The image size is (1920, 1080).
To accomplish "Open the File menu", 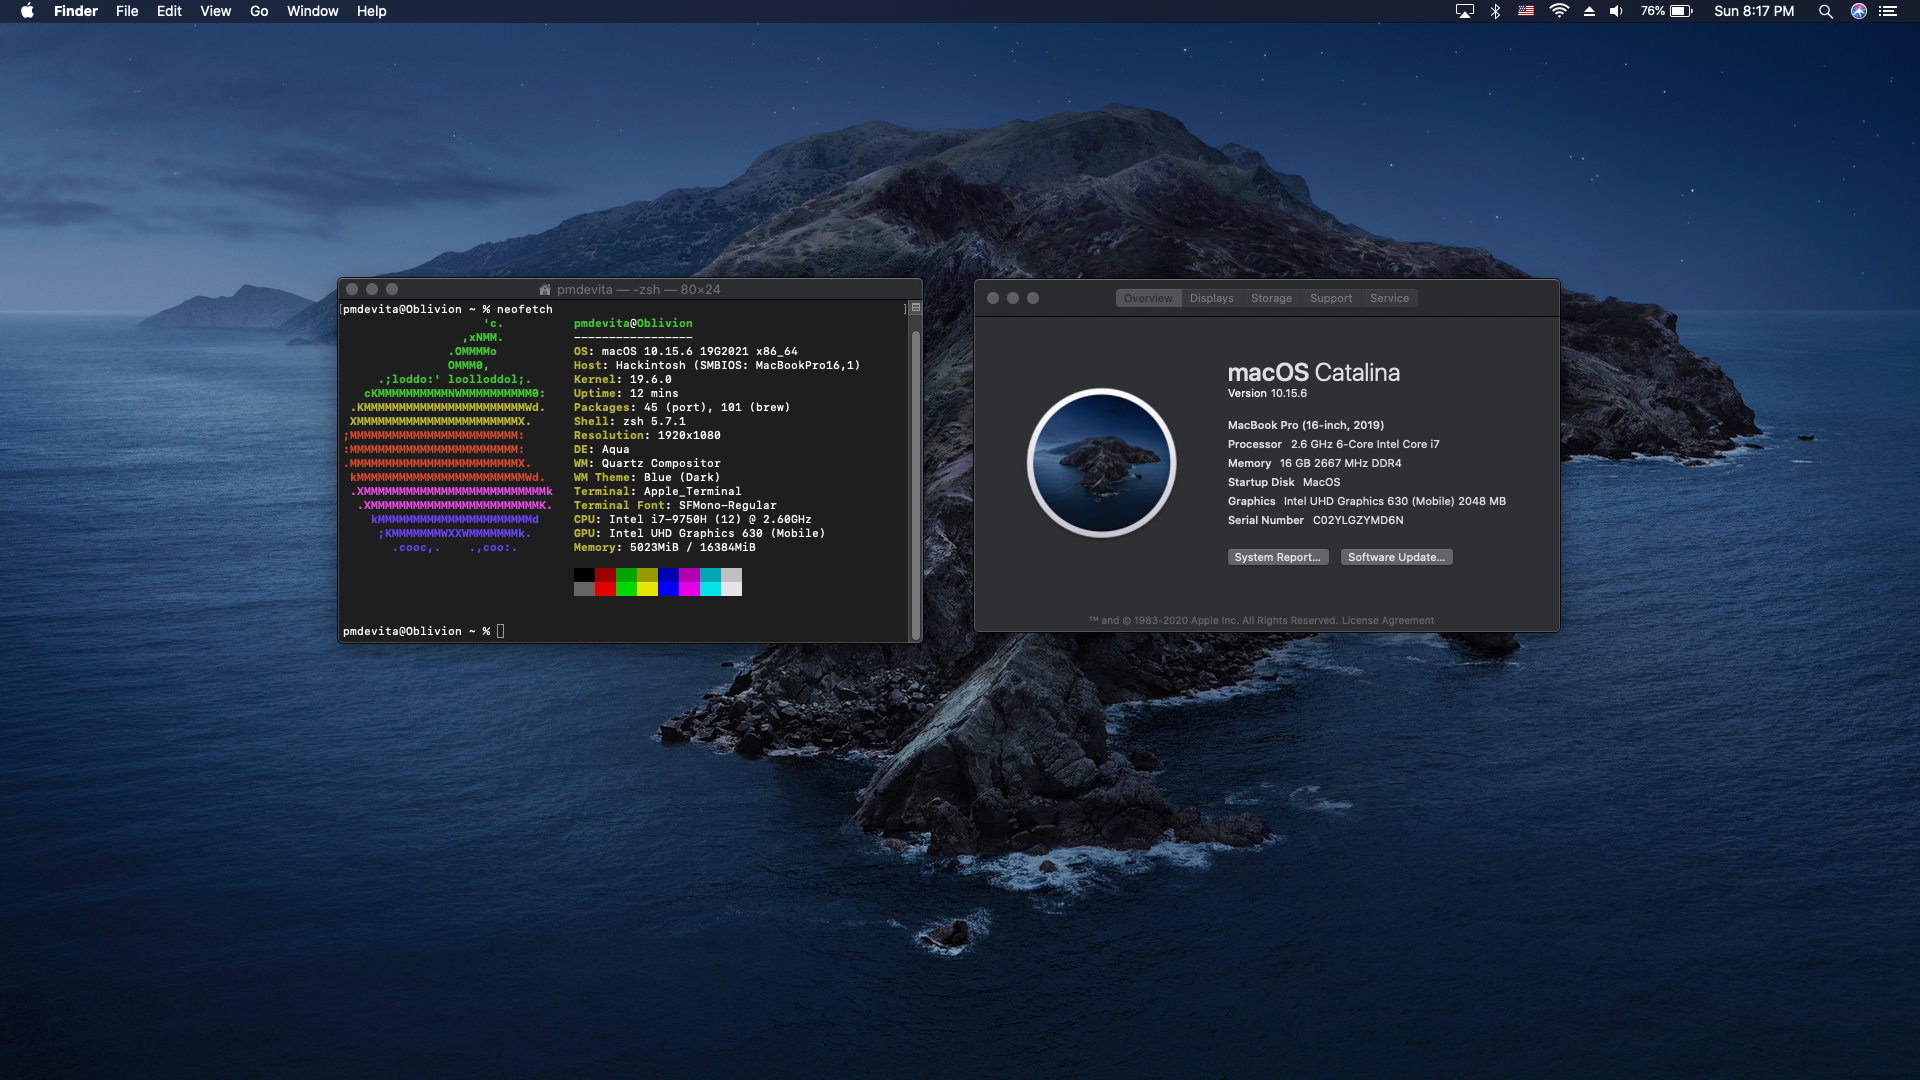I will 127,11.
